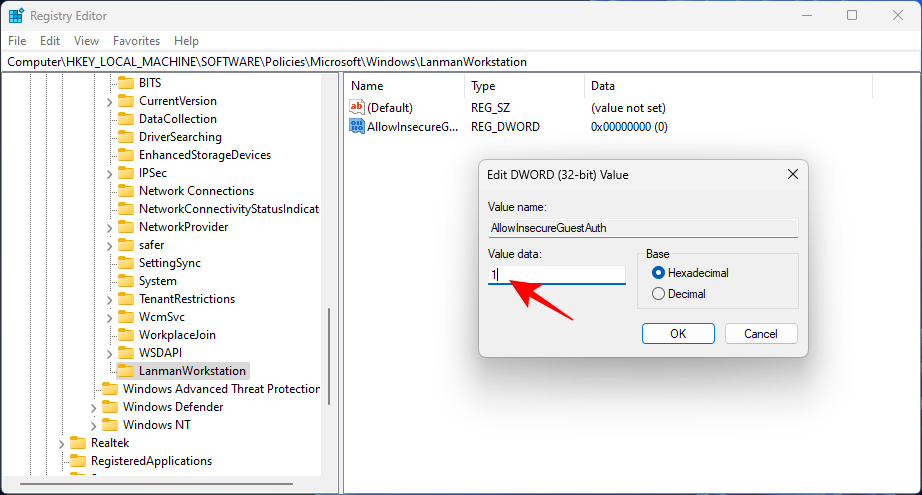
Task: Select the Decimal base option
Action: pos(658,294)
